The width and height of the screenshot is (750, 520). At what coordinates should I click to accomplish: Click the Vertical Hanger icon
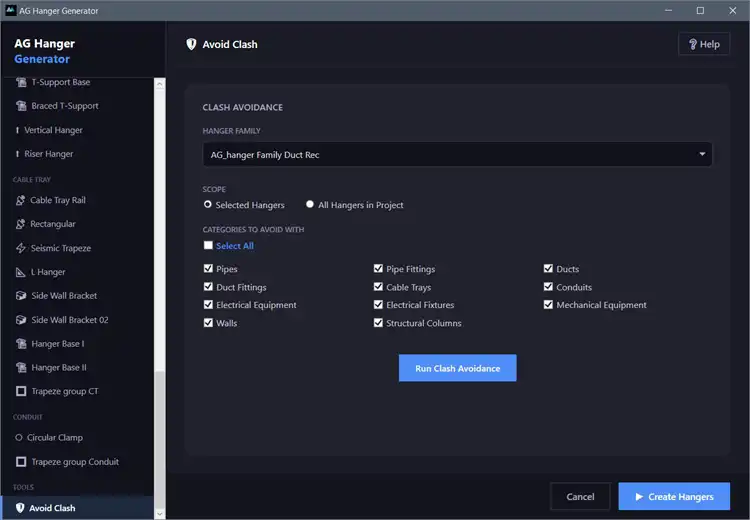17,130
